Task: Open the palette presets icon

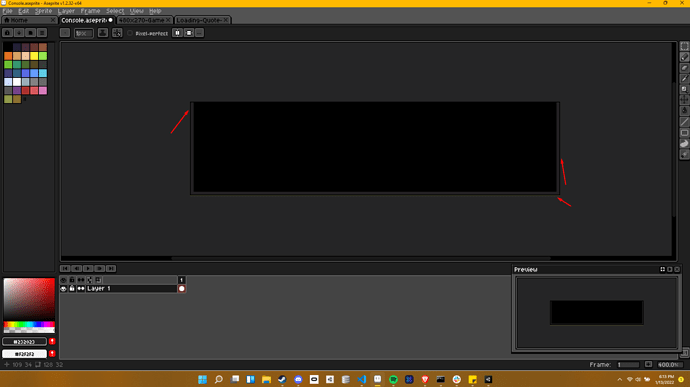Action: tap(30, 33)
